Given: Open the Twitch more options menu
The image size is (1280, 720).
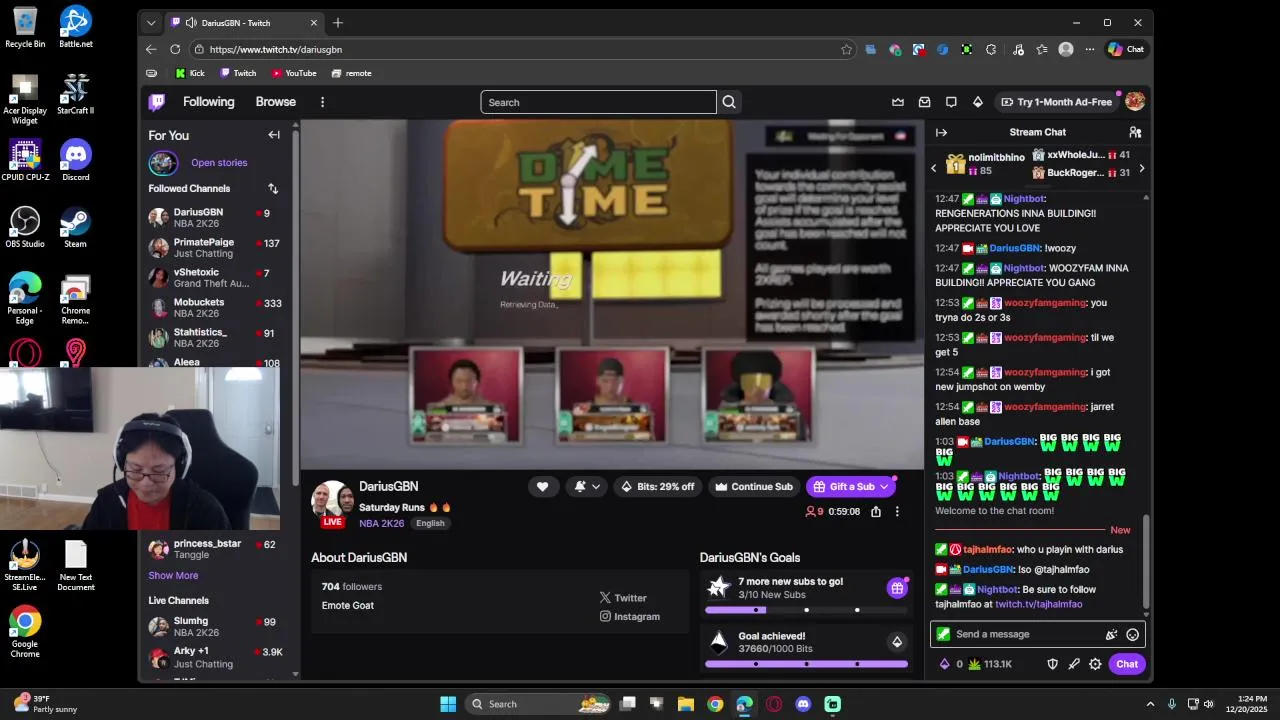Looking at the screenshot, I should tap(322, 102).
